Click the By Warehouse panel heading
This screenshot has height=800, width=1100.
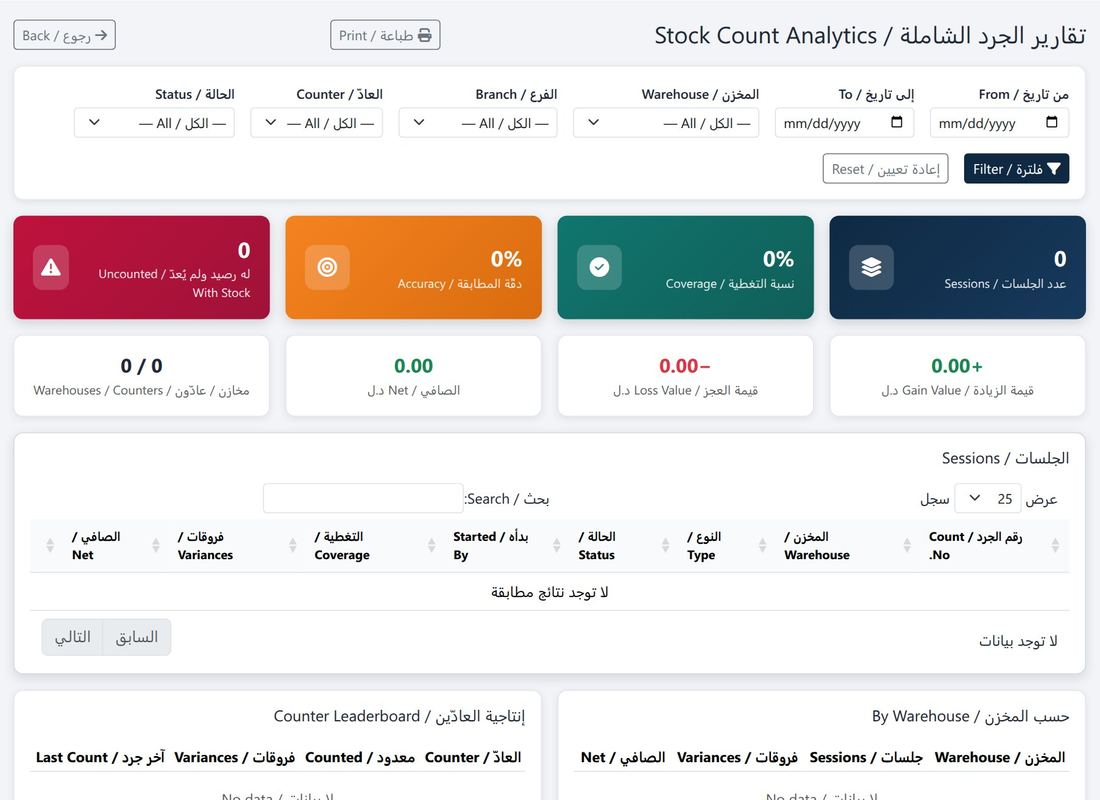point(970,716)
